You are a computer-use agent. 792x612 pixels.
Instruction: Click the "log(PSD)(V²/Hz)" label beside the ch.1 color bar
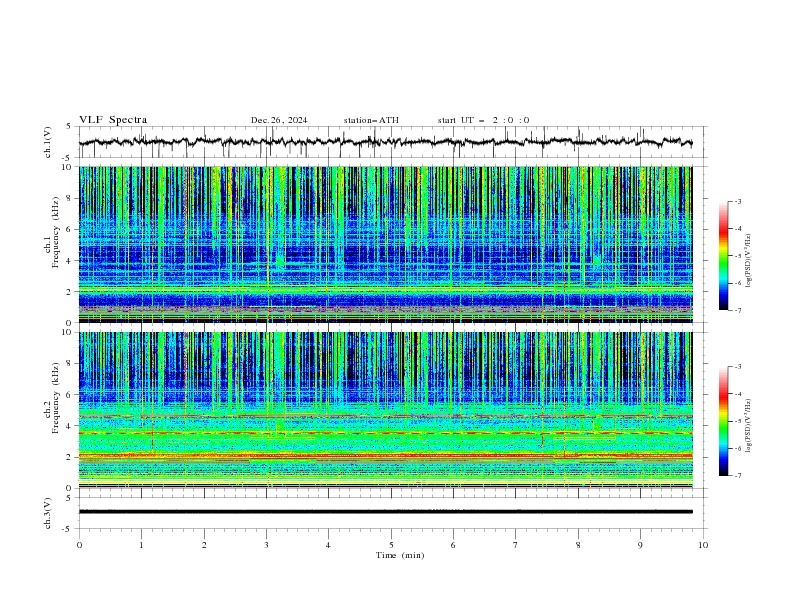(x=749, y=261)
